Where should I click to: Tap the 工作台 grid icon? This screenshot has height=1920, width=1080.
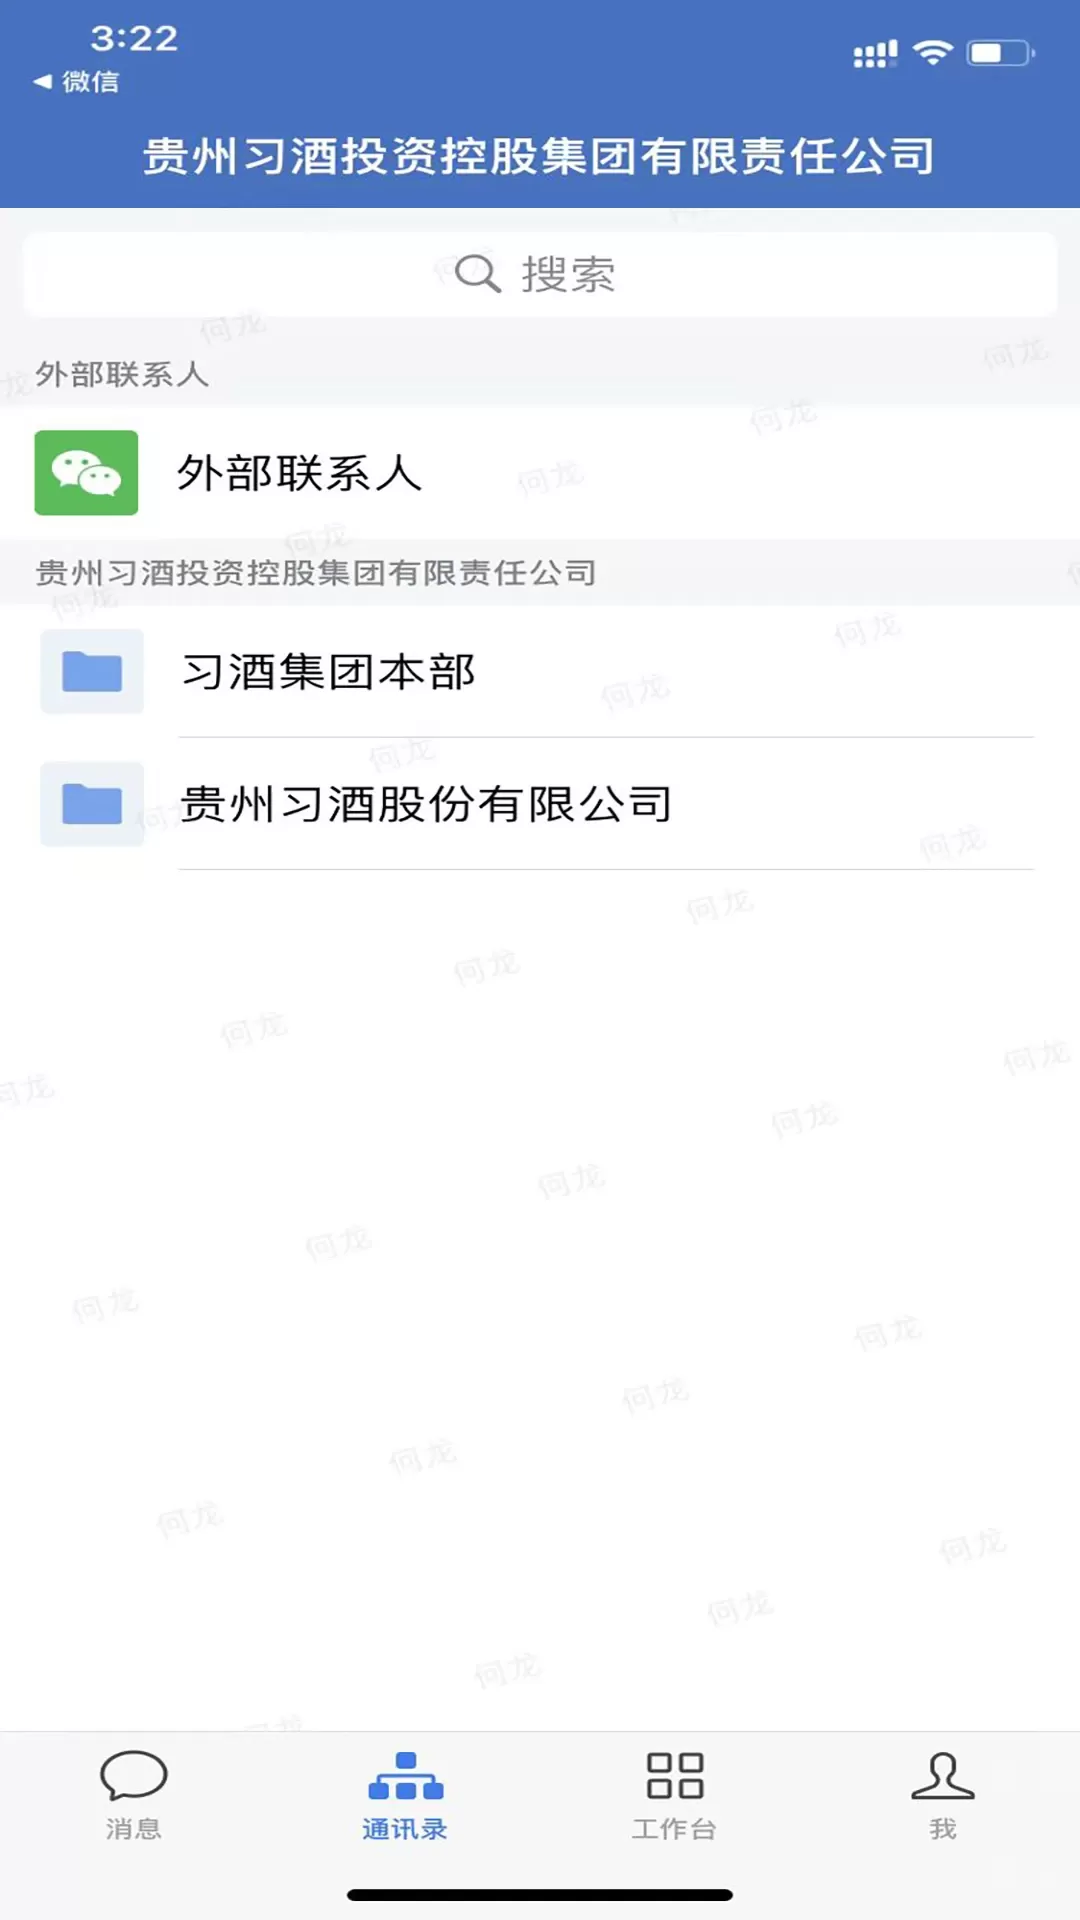675,1775
